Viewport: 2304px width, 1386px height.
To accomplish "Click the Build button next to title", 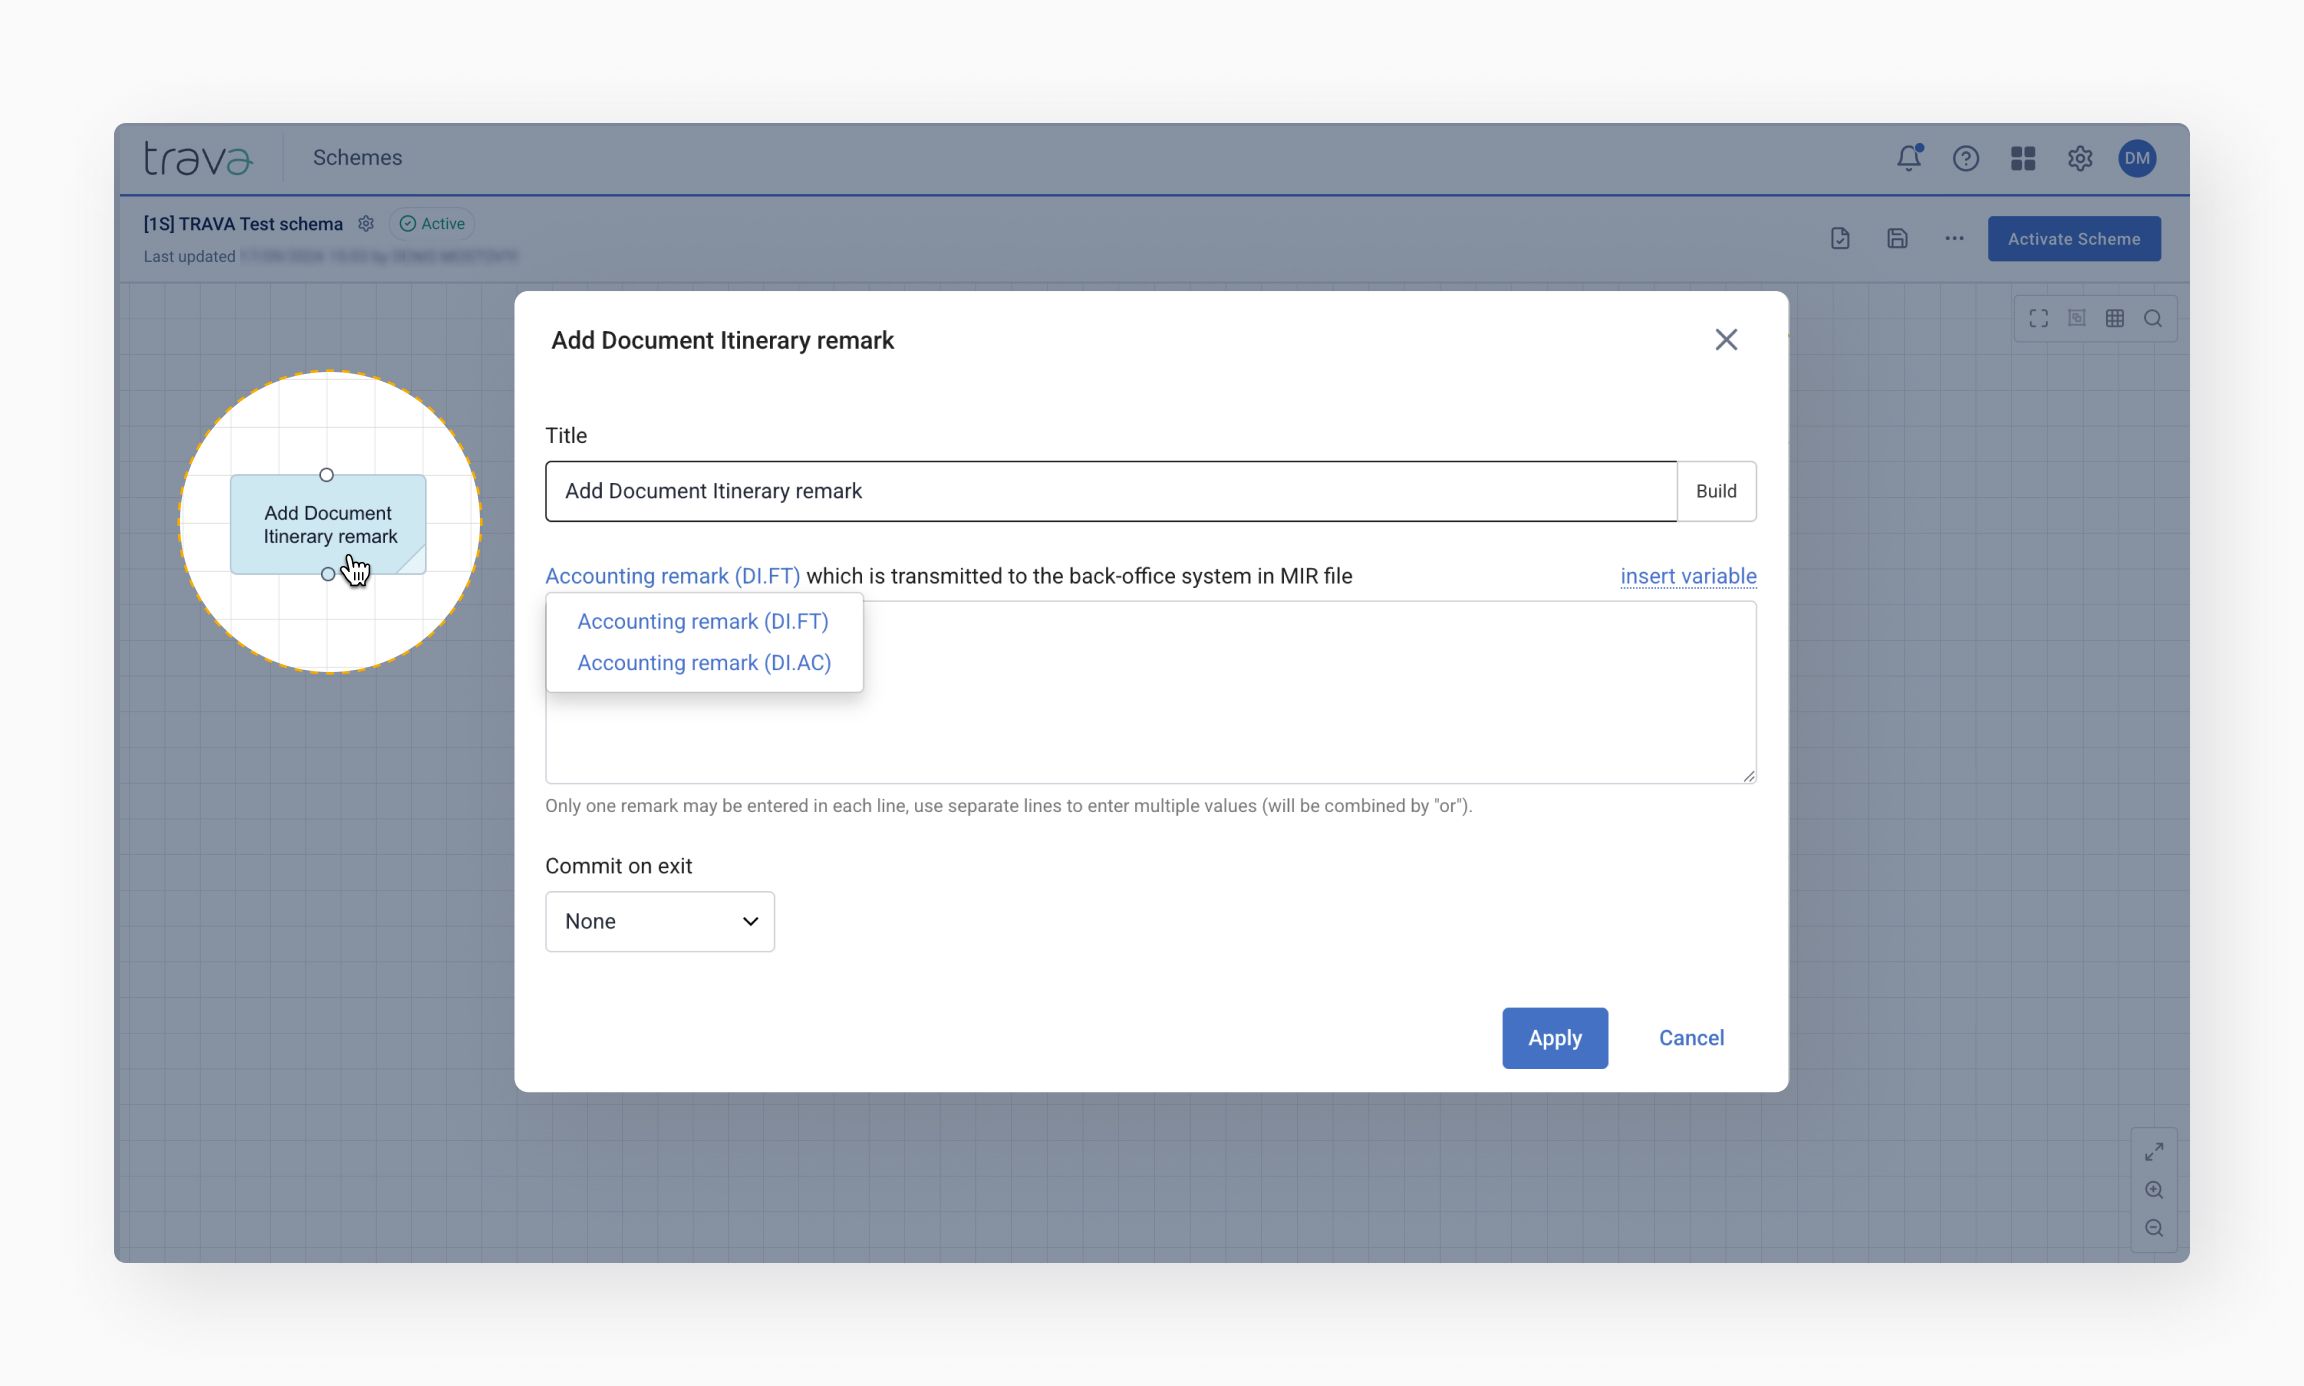I will (x=1716, y=491).
